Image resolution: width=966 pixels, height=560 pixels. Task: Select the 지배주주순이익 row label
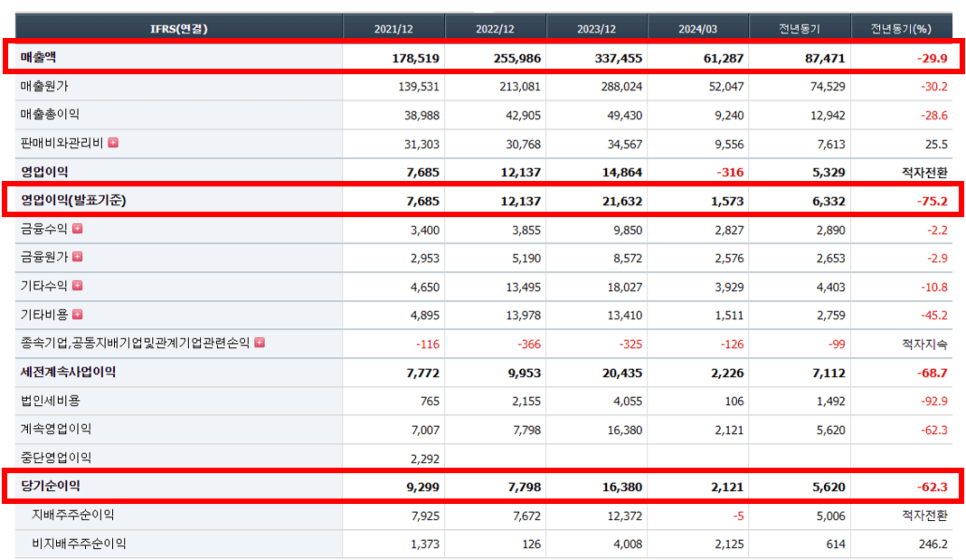73,515
